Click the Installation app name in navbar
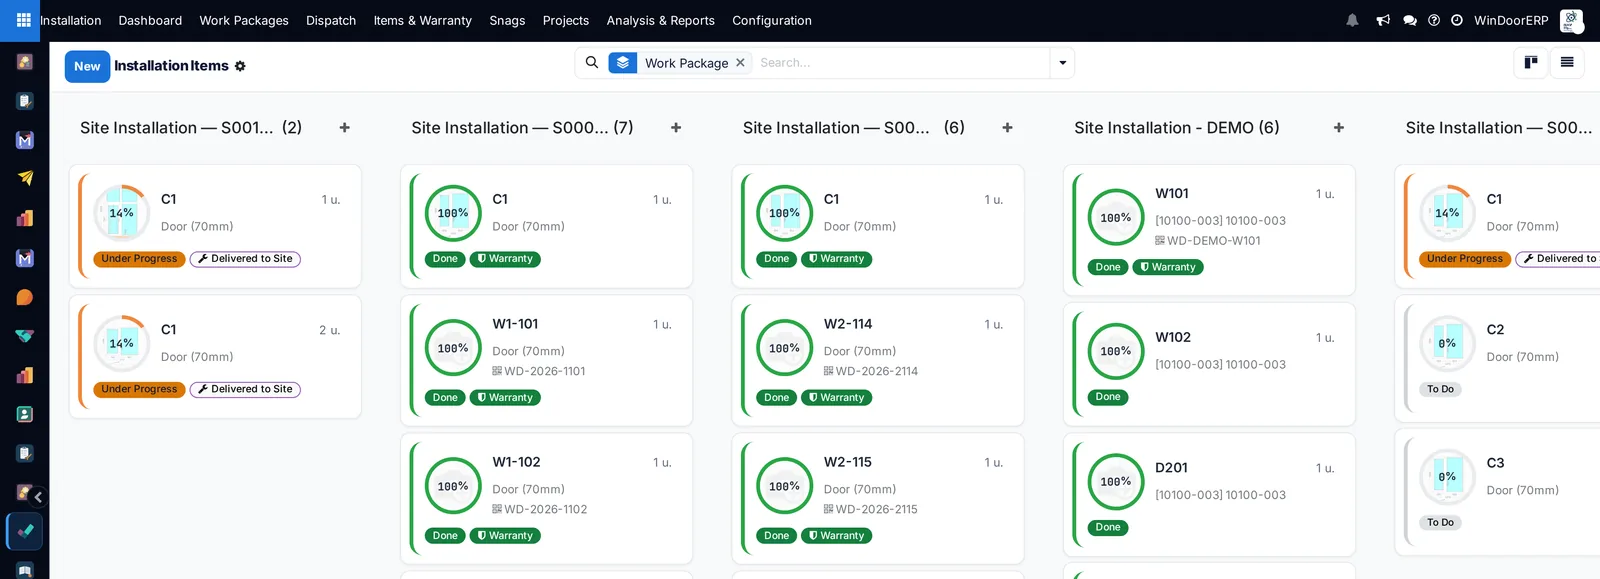Screen dimensions: 1600x579 pyautogui.click(x=71, y=20)
